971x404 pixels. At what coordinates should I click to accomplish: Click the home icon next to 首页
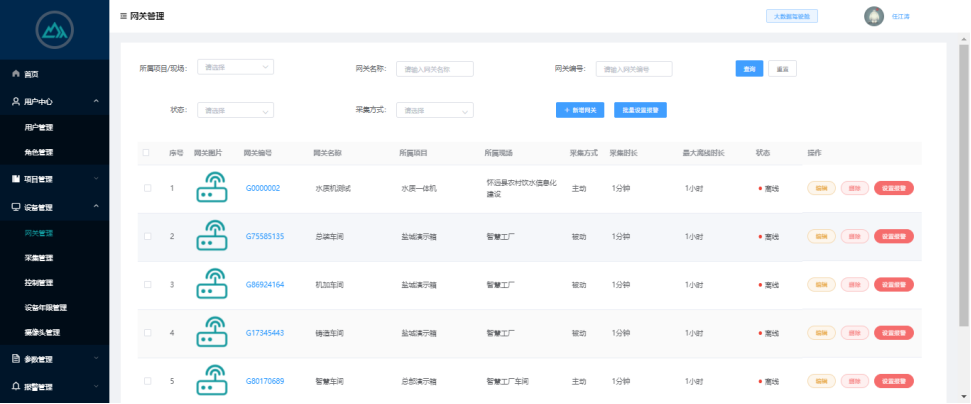[x=15, y=74]
